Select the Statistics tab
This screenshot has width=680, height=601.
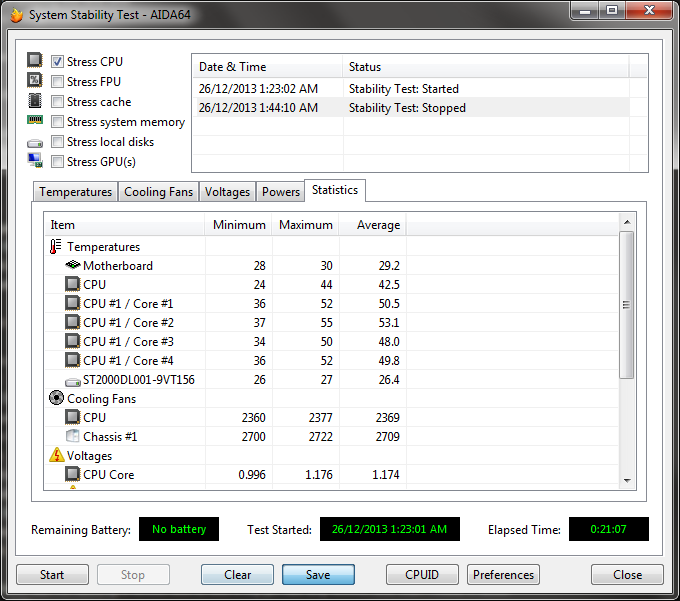[x=335, y=190]
